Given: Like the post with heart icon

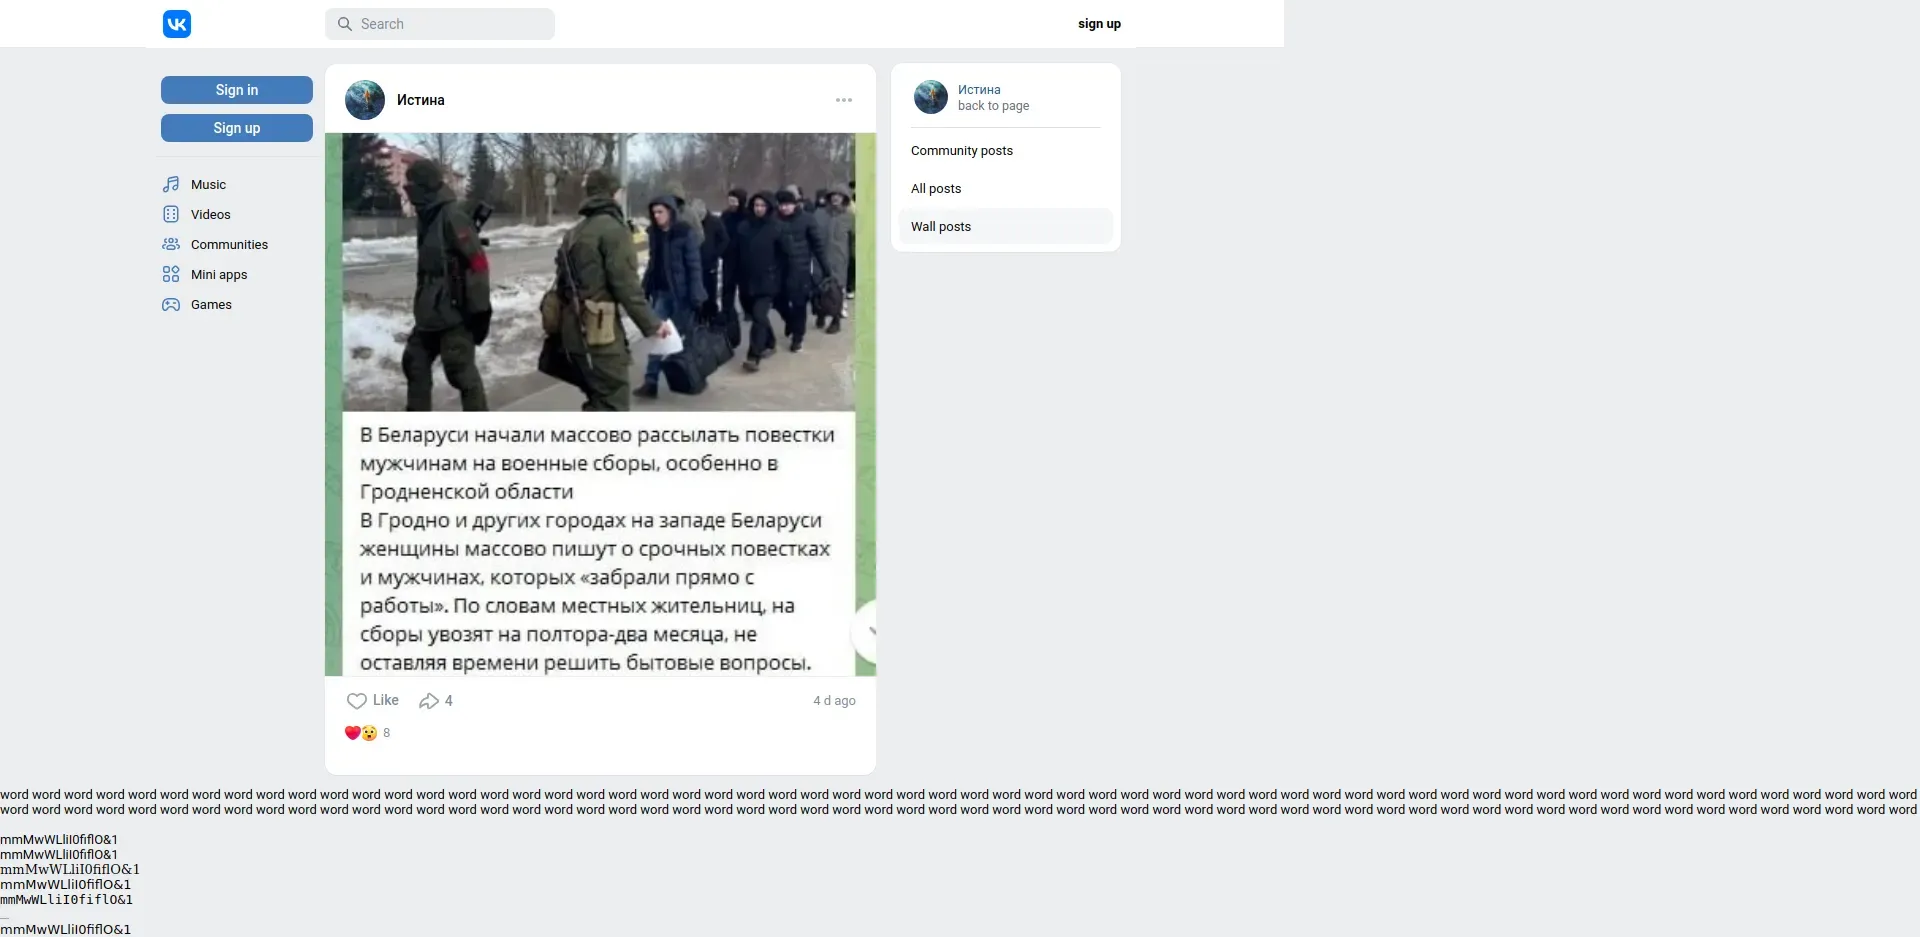Looking at the screenshot, I should point(357,701).
